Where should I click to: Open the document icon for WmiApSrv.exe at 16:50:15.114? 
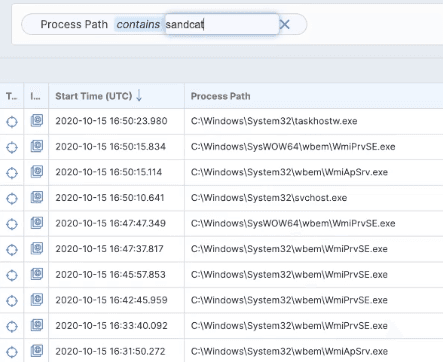click(x=37, y=172)
